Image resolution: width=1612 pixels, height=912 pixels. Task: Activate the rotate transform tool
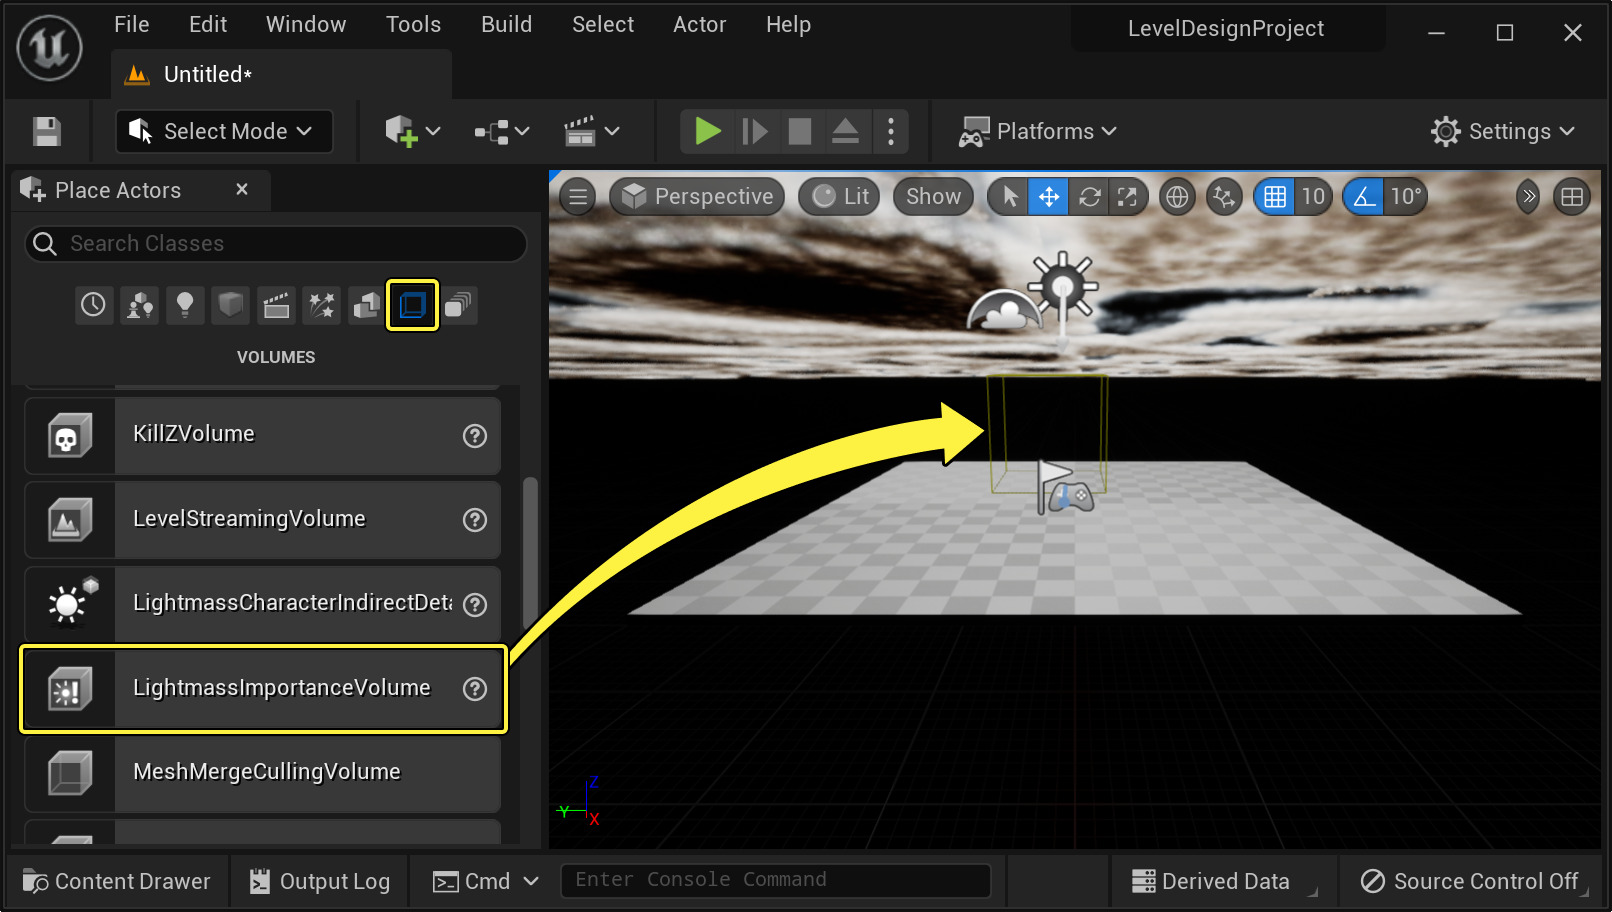pos(1089,197)
